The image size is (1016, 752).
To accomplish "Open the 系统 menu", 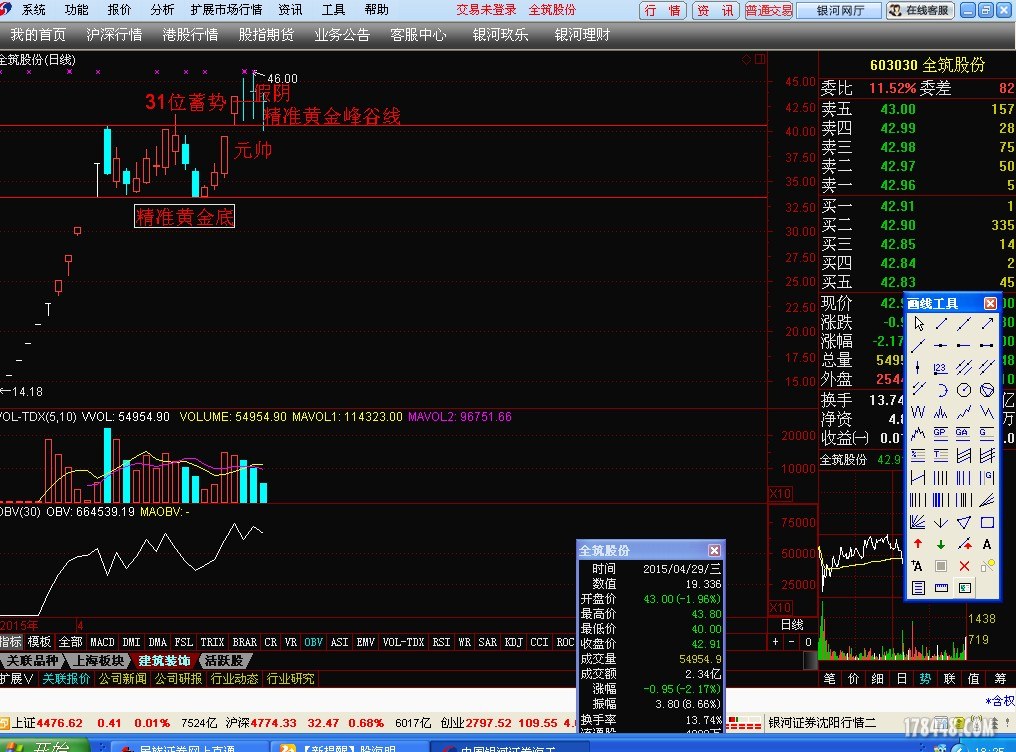I will tap(33, 10).
